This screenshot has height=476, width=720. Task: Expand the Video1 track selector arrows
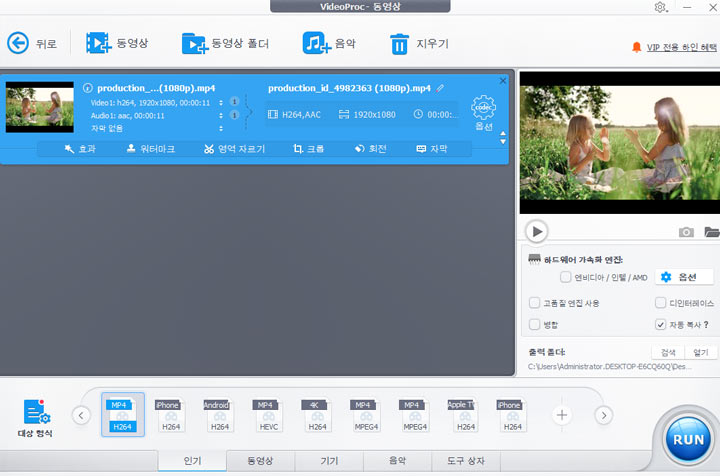tap(221, 103)
